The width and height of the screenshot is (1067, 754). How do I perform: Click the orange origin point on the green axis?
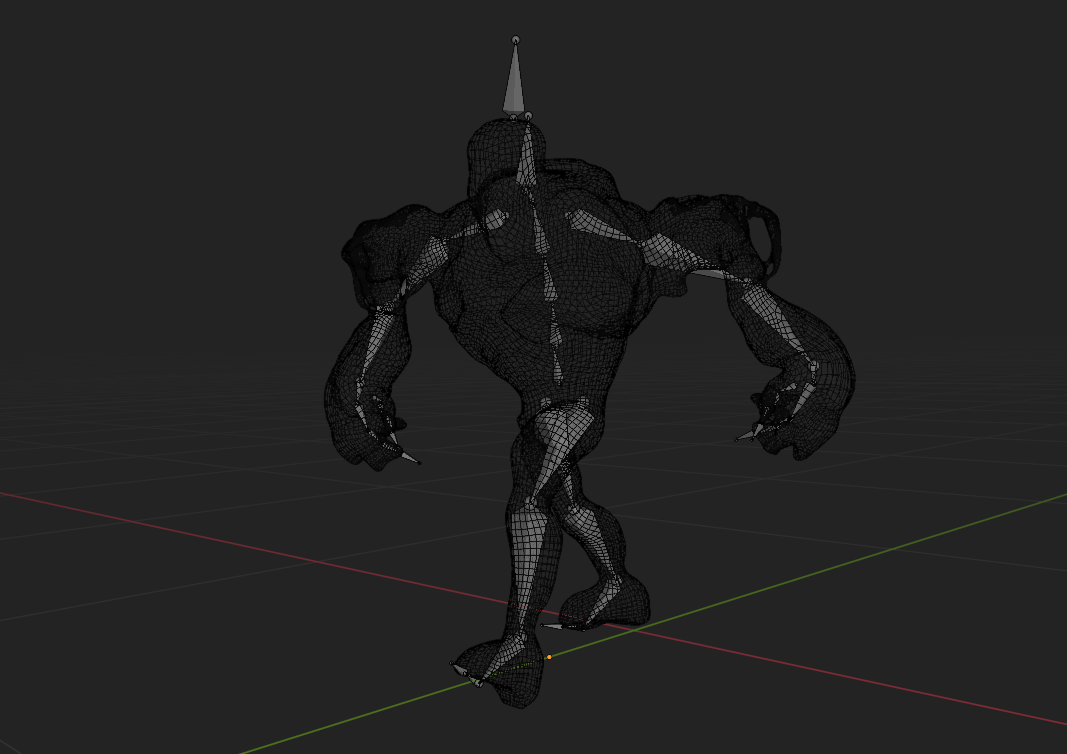coord(549,657)
